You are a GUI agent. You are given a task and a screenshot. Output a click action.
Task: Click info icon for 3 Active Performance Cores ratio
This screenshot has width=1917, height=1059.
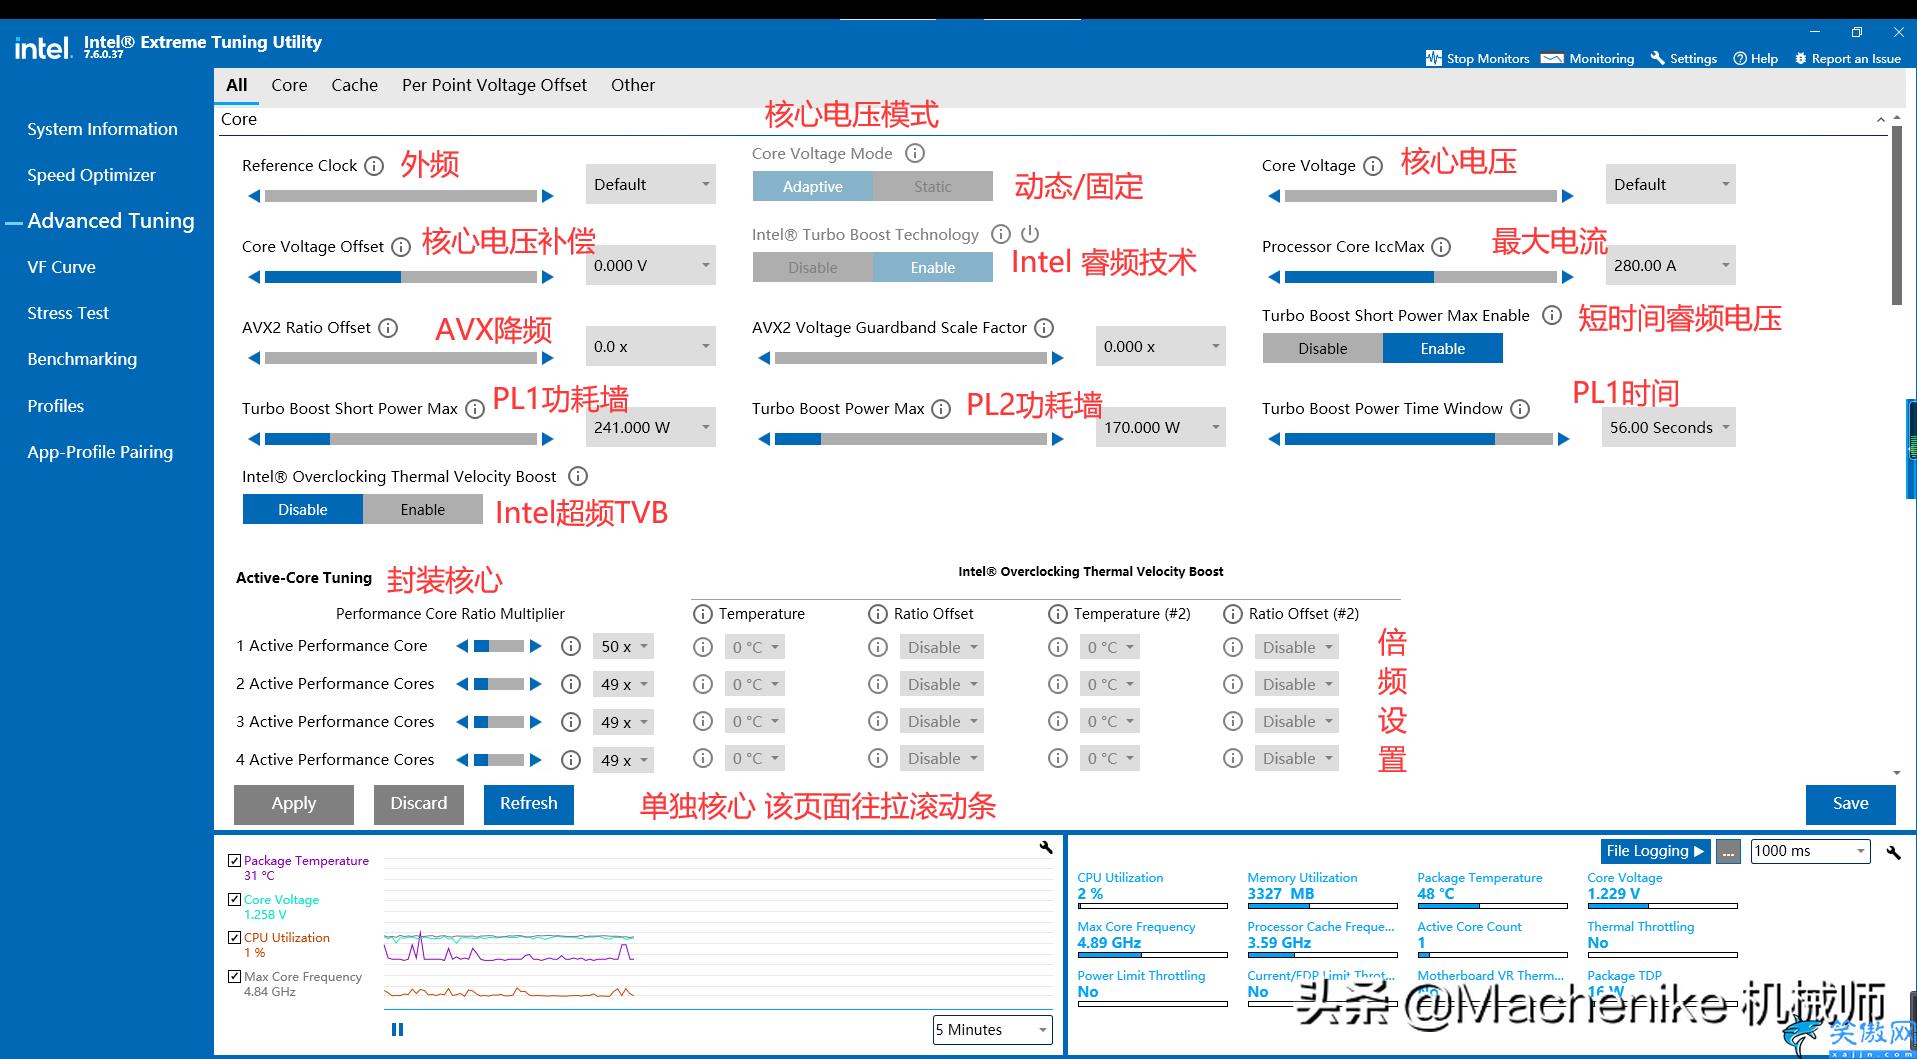tap(571, 722)
